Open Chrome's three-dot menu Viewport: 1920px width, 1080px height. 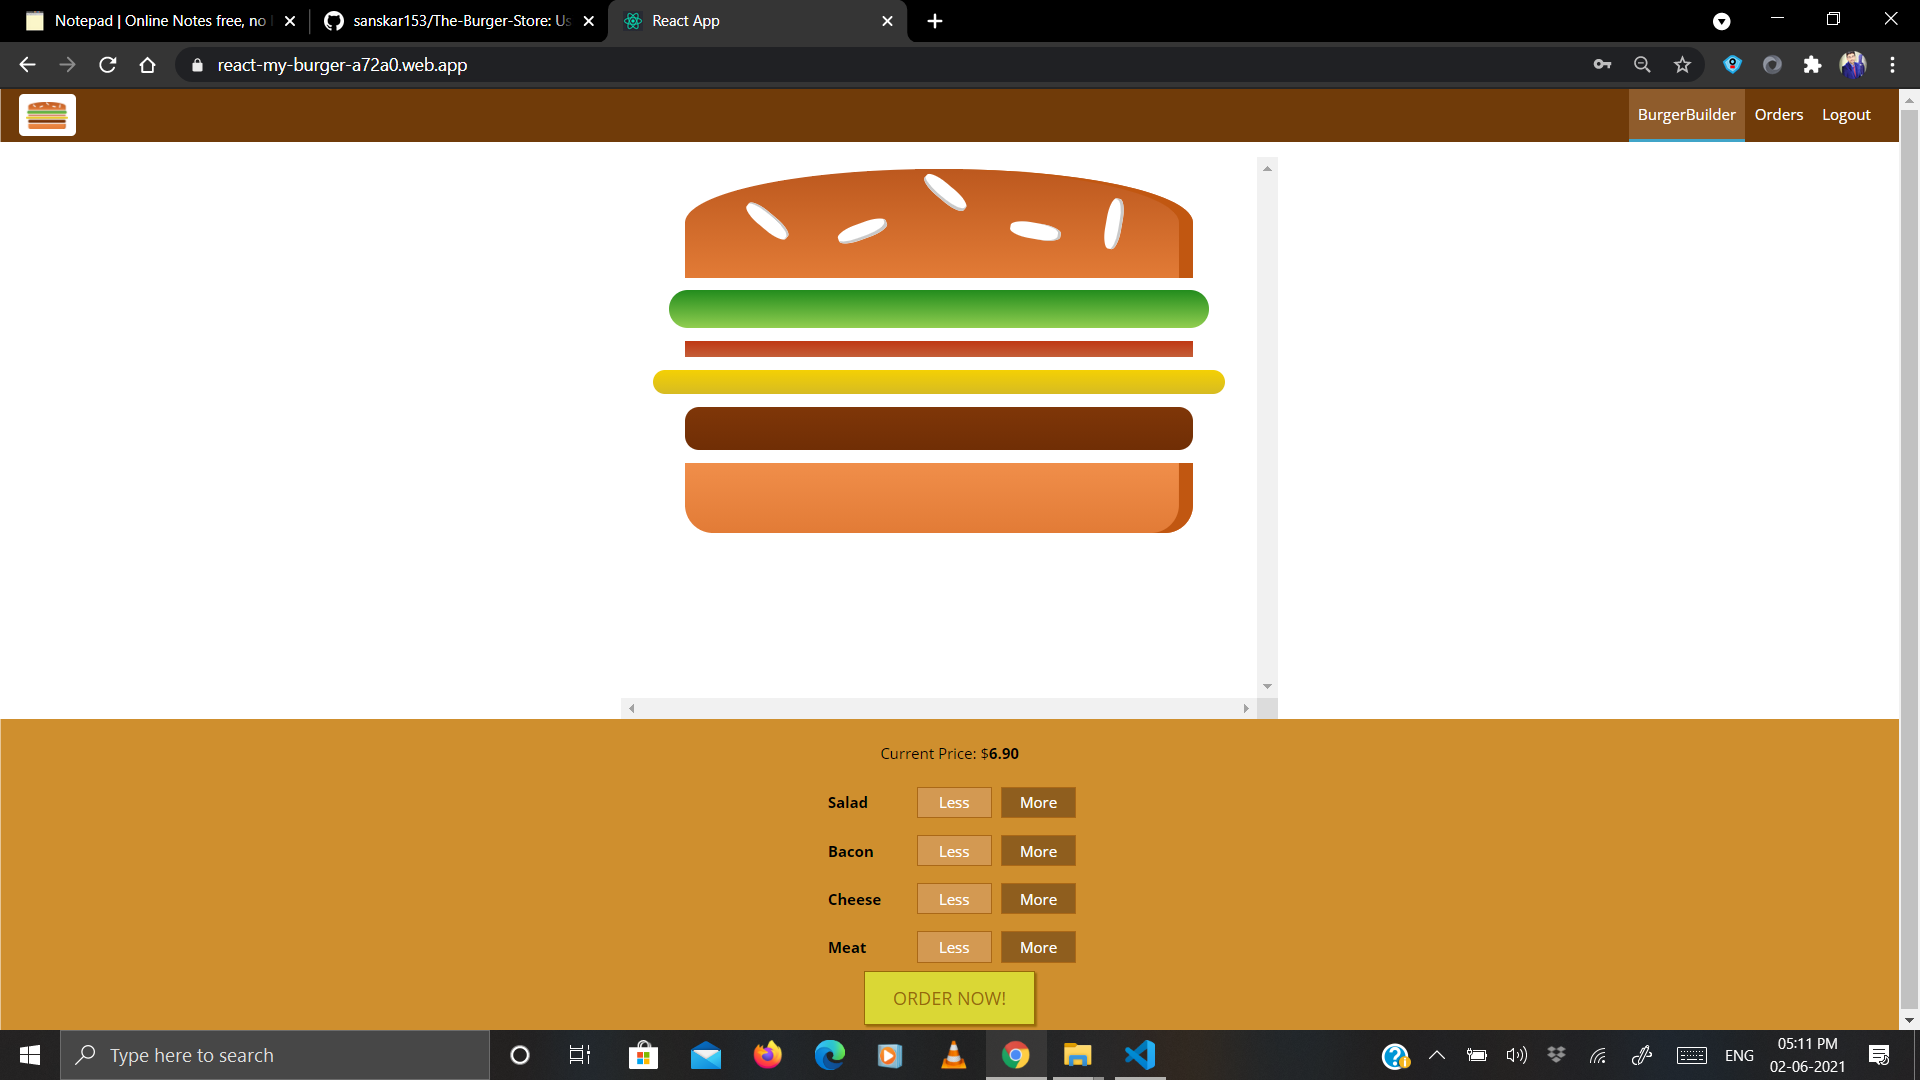coord(1892,64)
